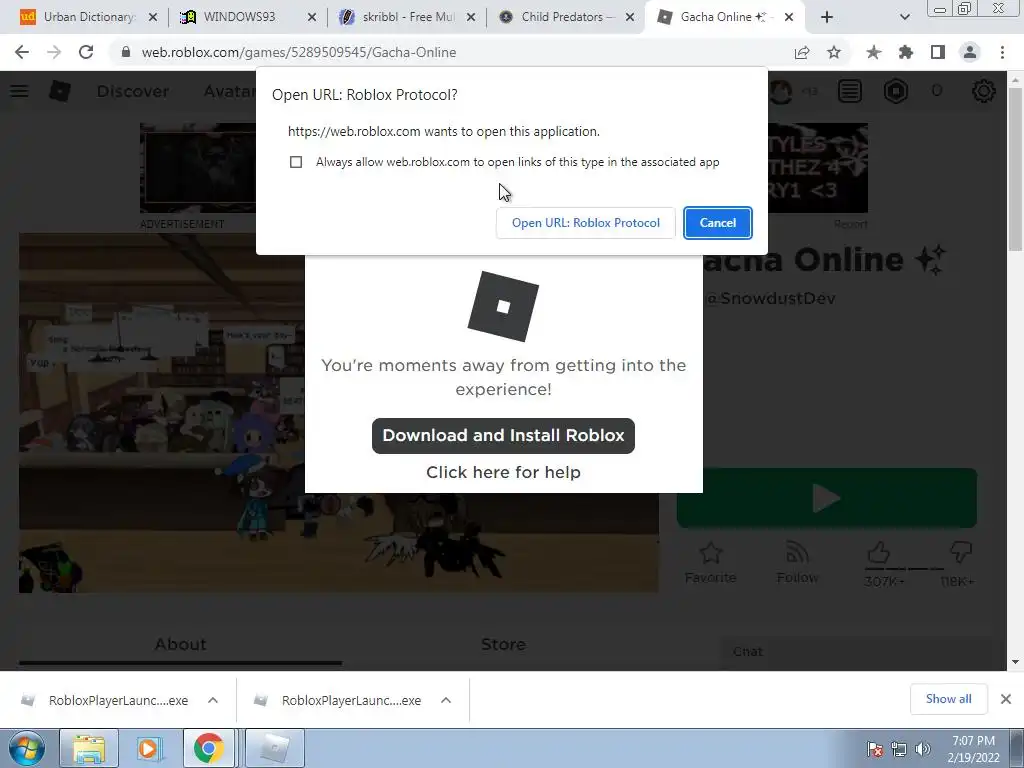1024x768 pixels.
Task: Toggle the browser side panel
Action: 938,52
